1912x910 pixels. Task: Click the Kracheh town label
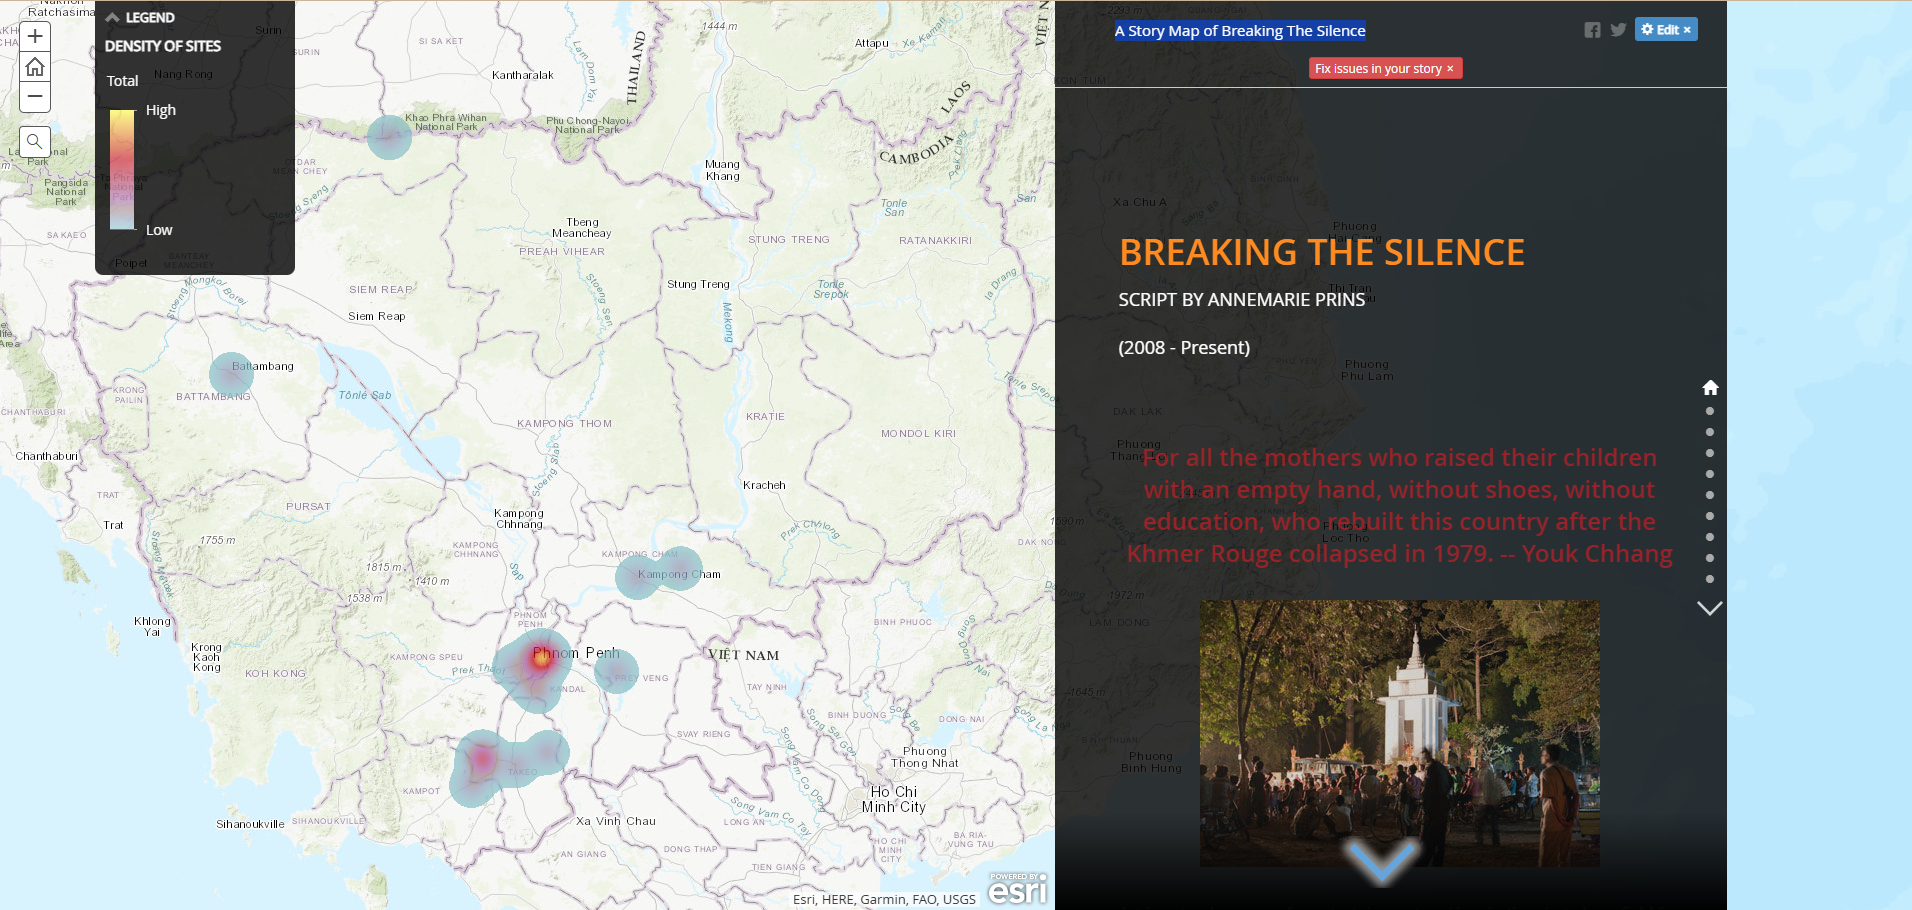tap(764, 485)
